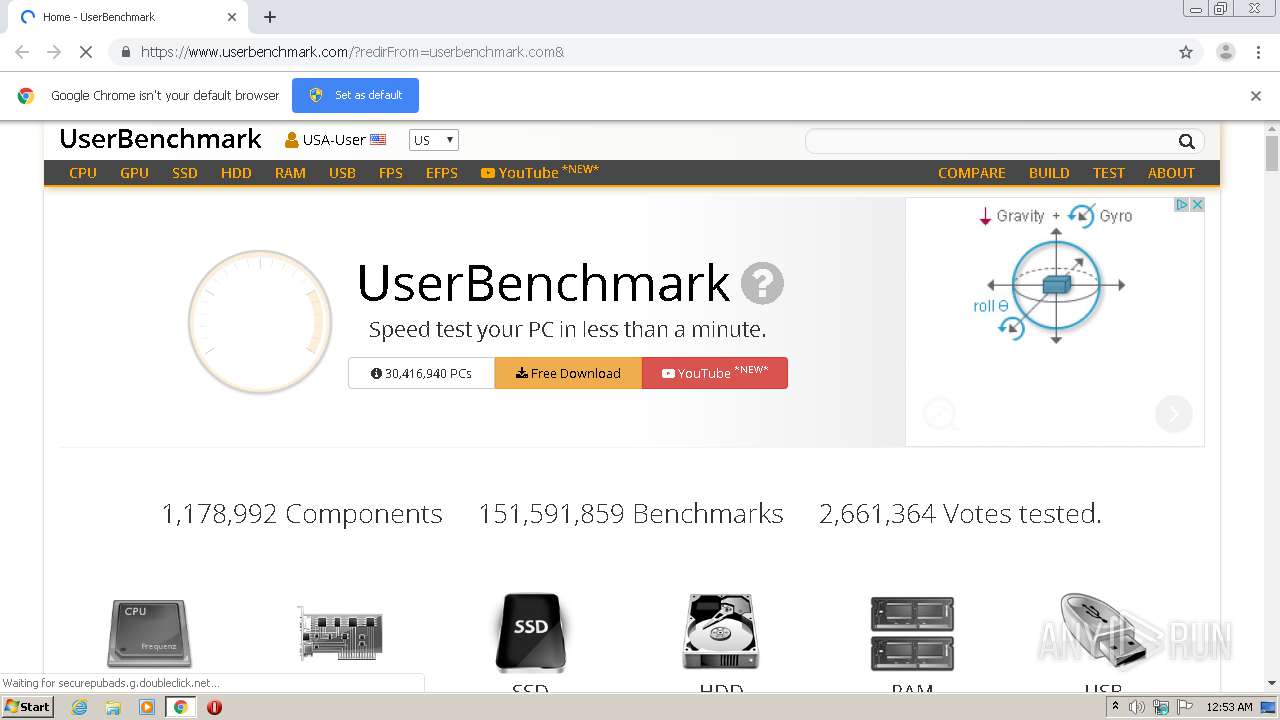Click the red YouTube NEW button
The height and width of the screenshot is (720, 1280).
pyautogui.click(x=715, y=373)
